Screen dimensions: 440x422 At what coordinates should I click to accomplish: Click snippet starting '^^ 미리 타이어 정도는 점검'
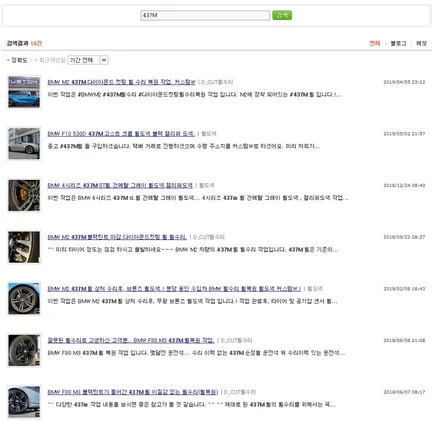coord(193,250)
